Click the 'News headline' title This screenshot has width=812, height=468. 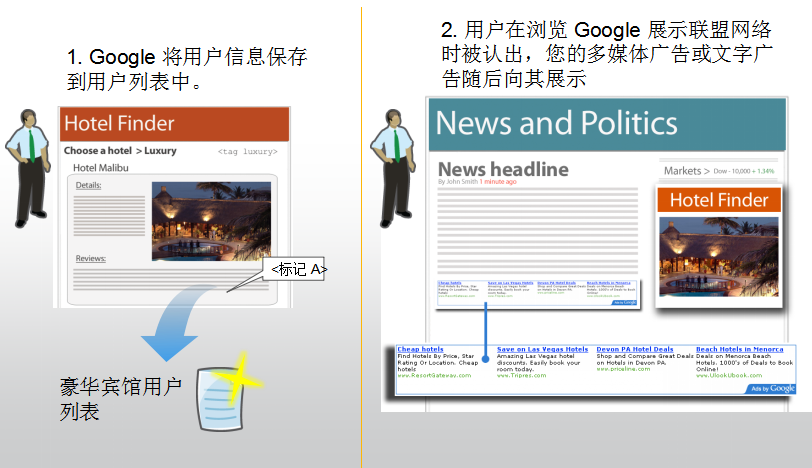click(x=503, y=169)
